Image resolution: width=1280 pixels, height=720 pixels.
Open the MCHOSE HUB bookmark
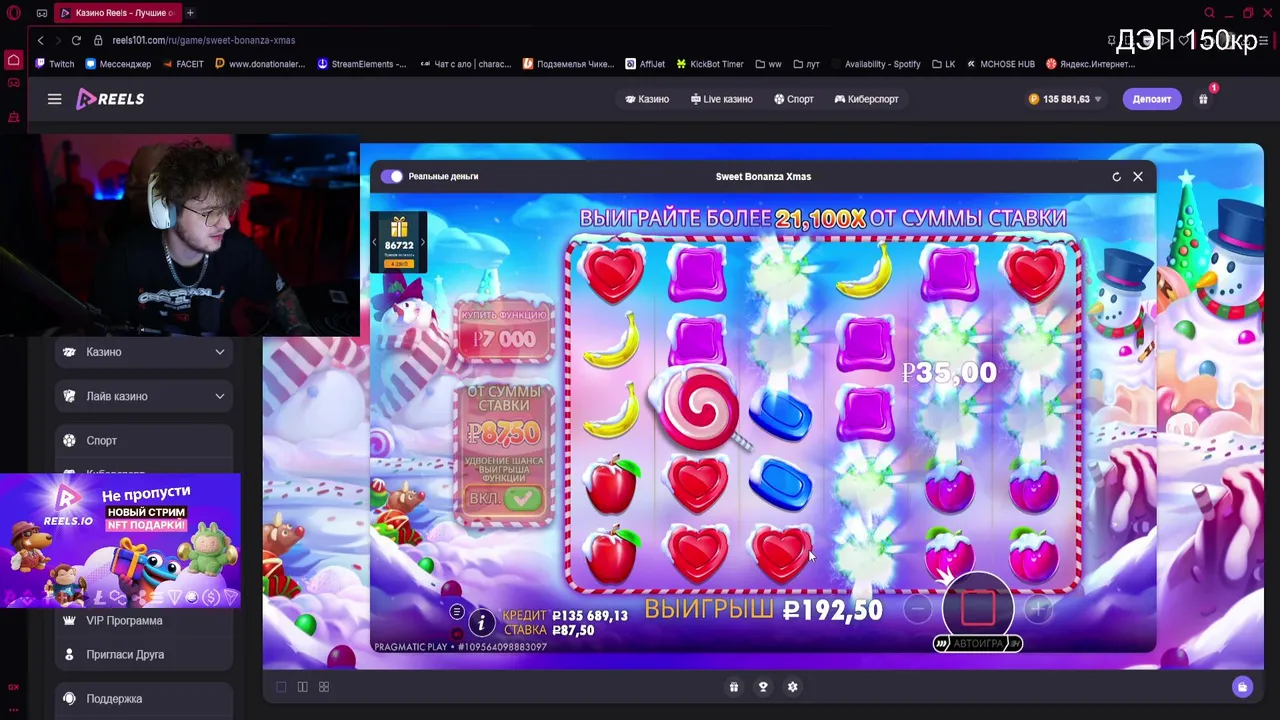coord(1001,64)
